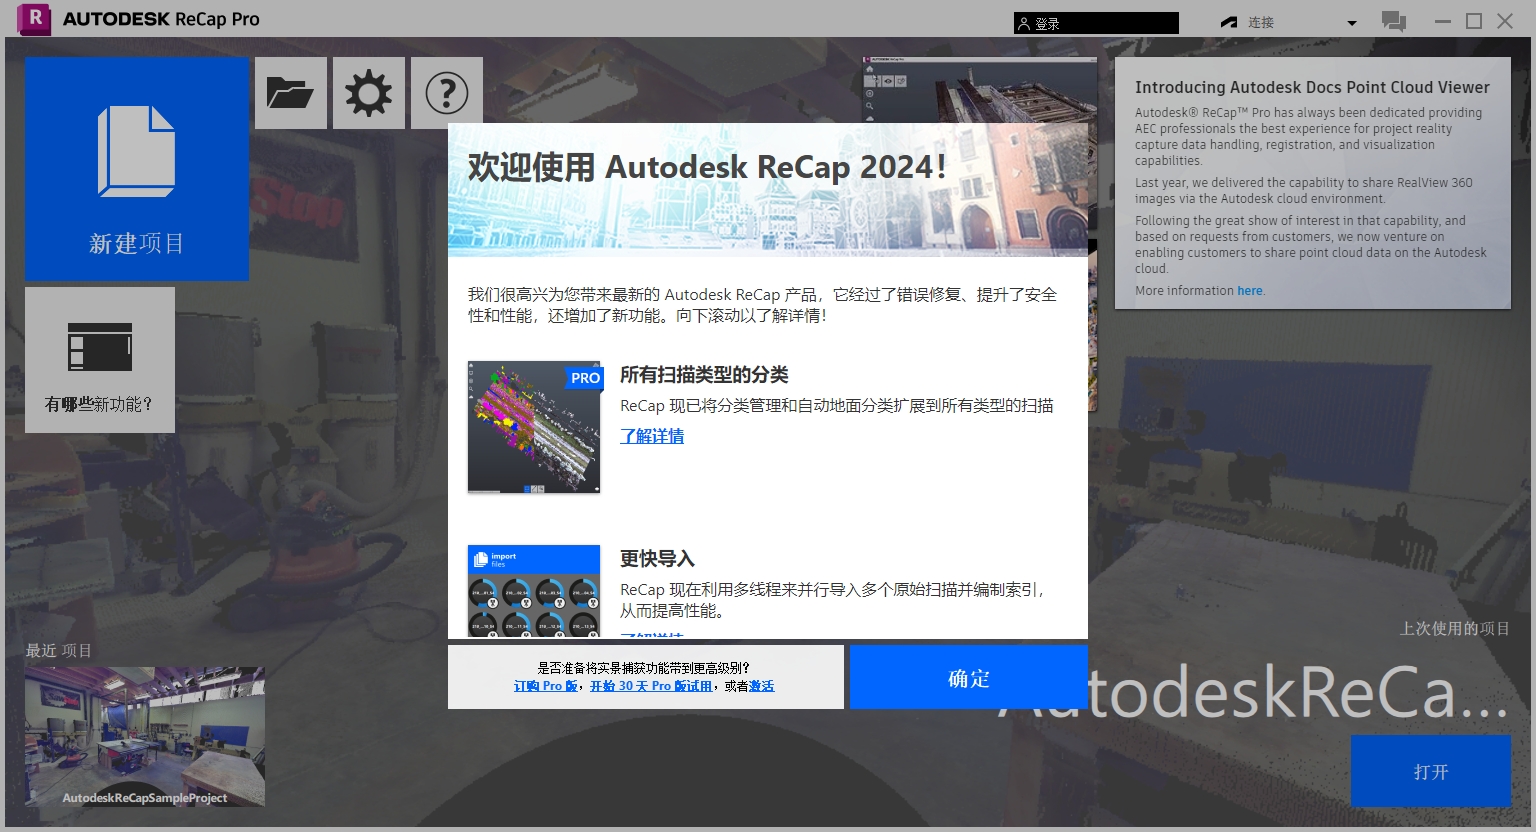1536x832 pixels.
Task: Click 了解详情 link under scan classification
Action: click(x=652, y=436)
